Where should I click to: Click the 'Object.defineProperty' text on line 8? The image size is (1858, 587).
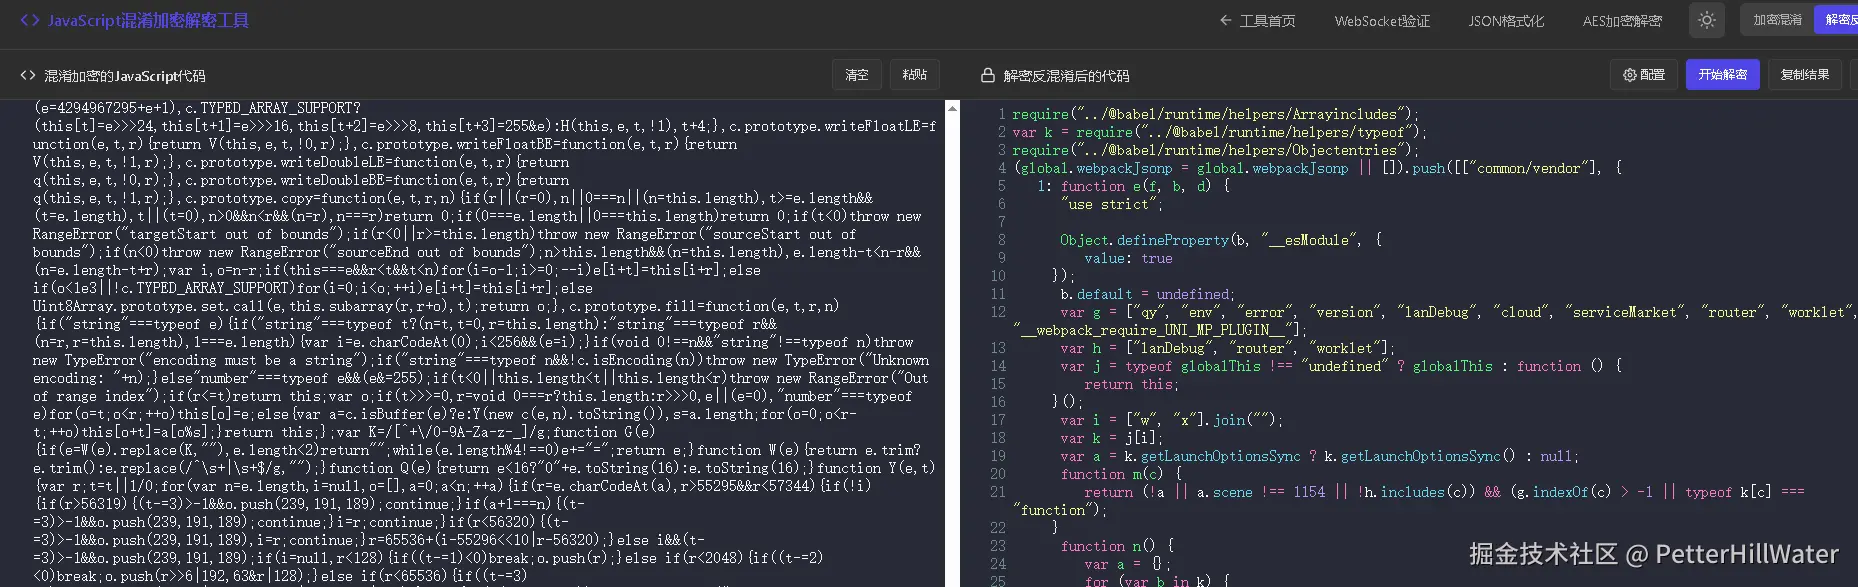click(1144, 240)
